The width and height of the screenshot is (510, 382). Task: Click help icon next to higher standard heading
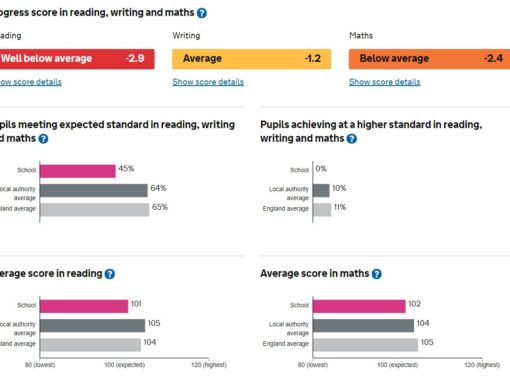[352, 139]
